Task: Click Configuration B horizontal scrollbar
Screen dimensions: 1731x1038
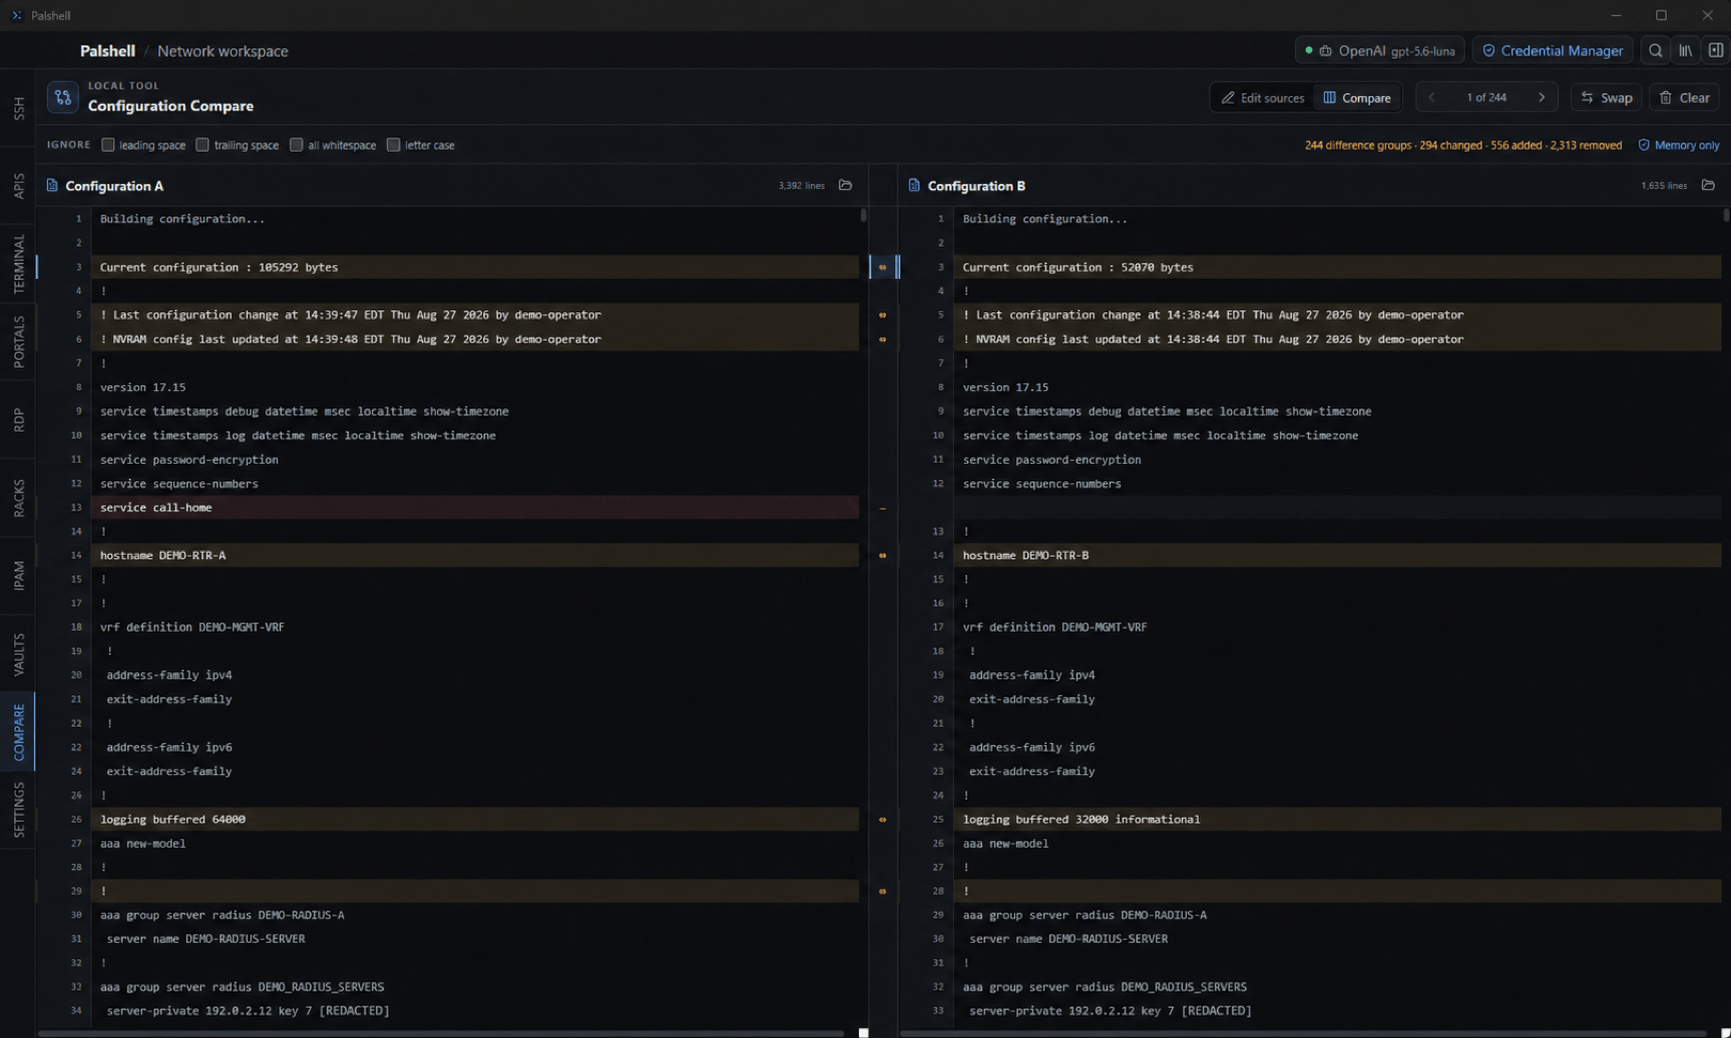Action: tap(1304, 1033)
